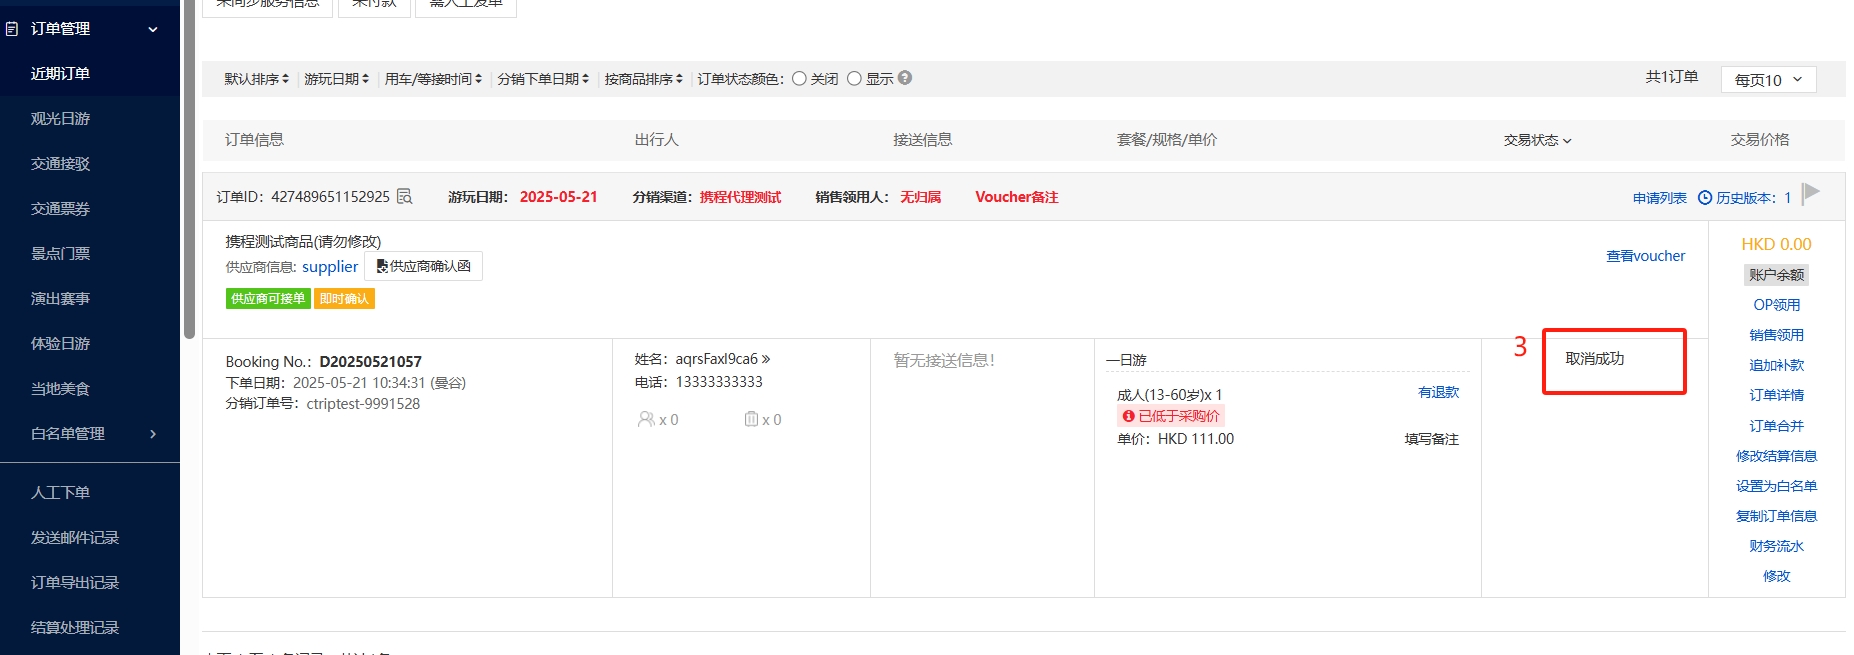Image resolution: width=1854 pixels, height=655 pixels.
Task: Open the supplier link
Action: [330, 267]
